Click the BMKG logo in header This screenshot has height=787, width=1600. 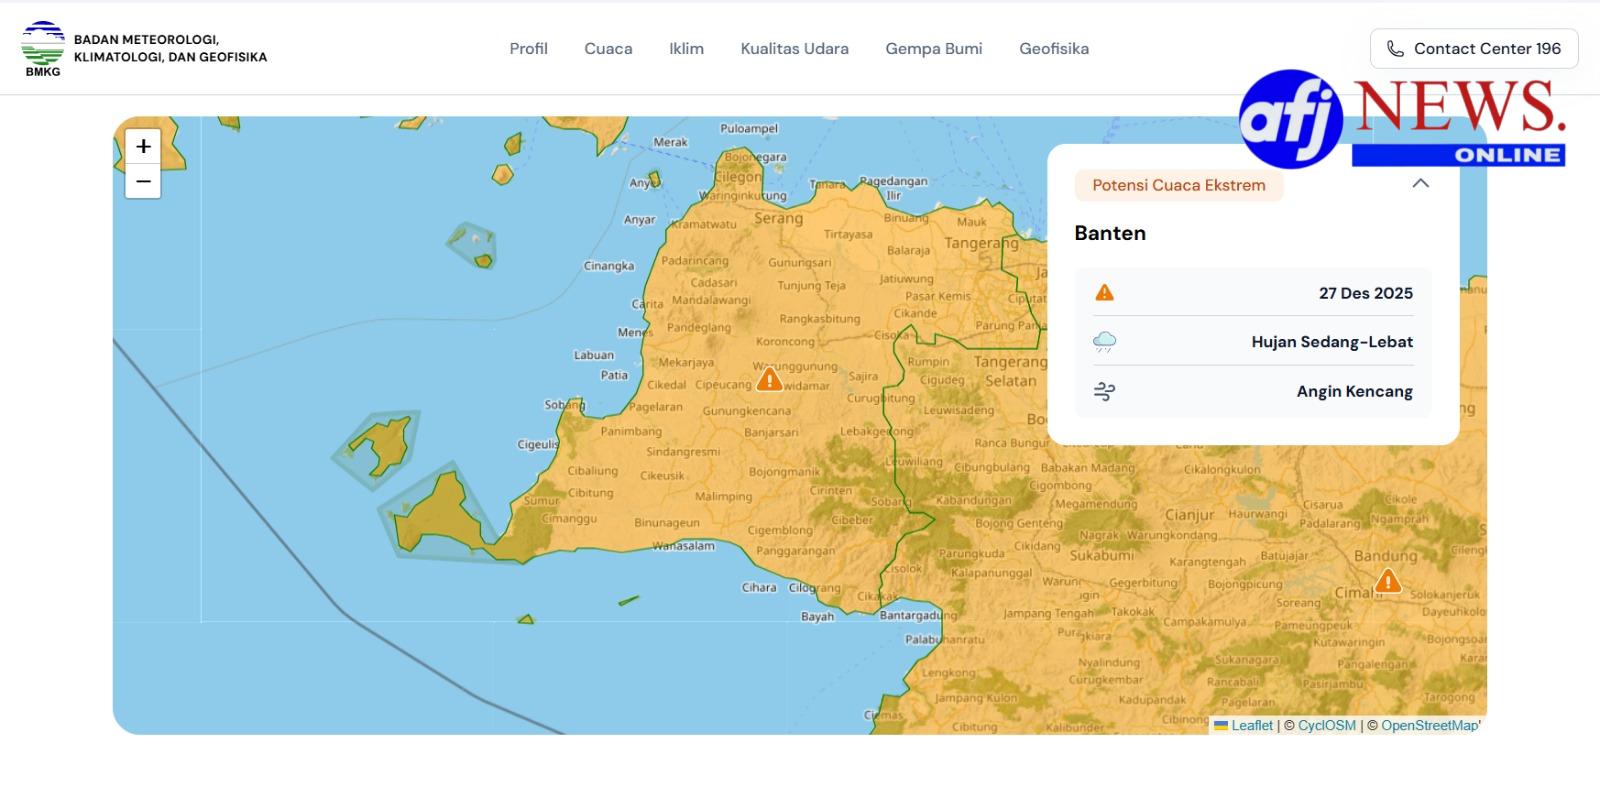click(x=43, y=49)
